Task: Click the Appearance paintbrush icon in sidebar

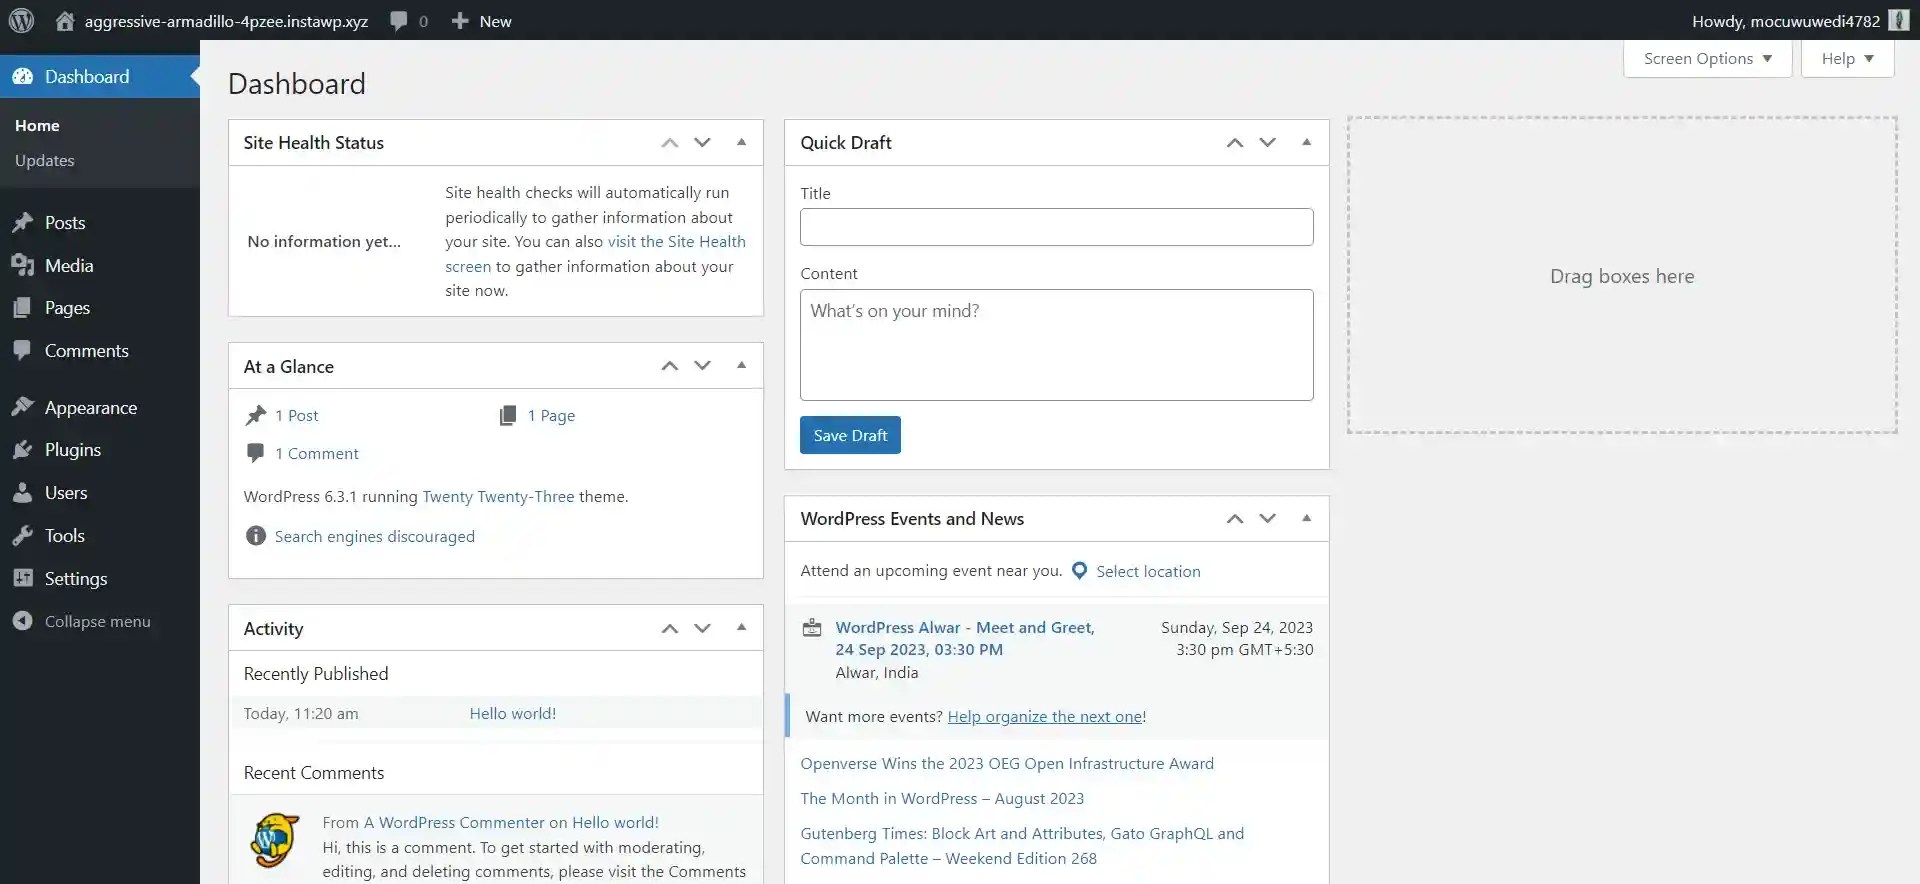Action: coord(22,407)
